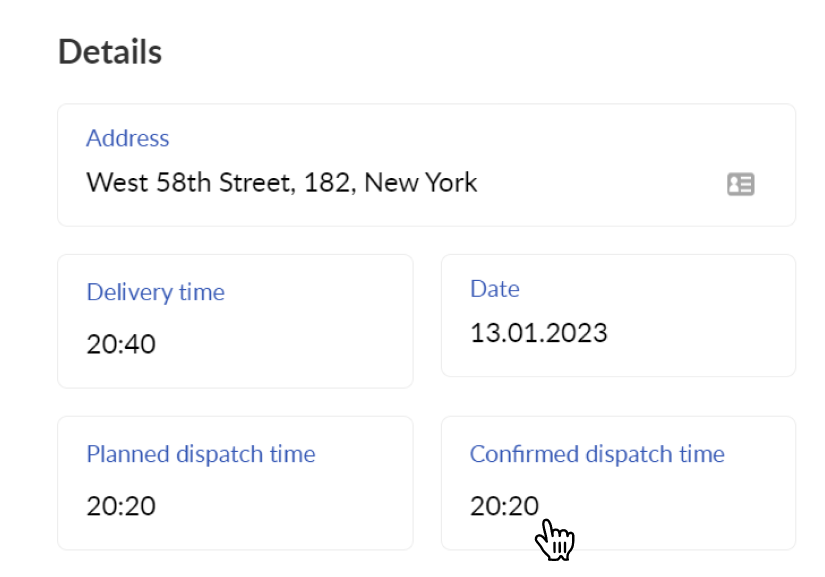Open the address book card icon
Viewport: 825px width, 577px height.
(740, 184)
